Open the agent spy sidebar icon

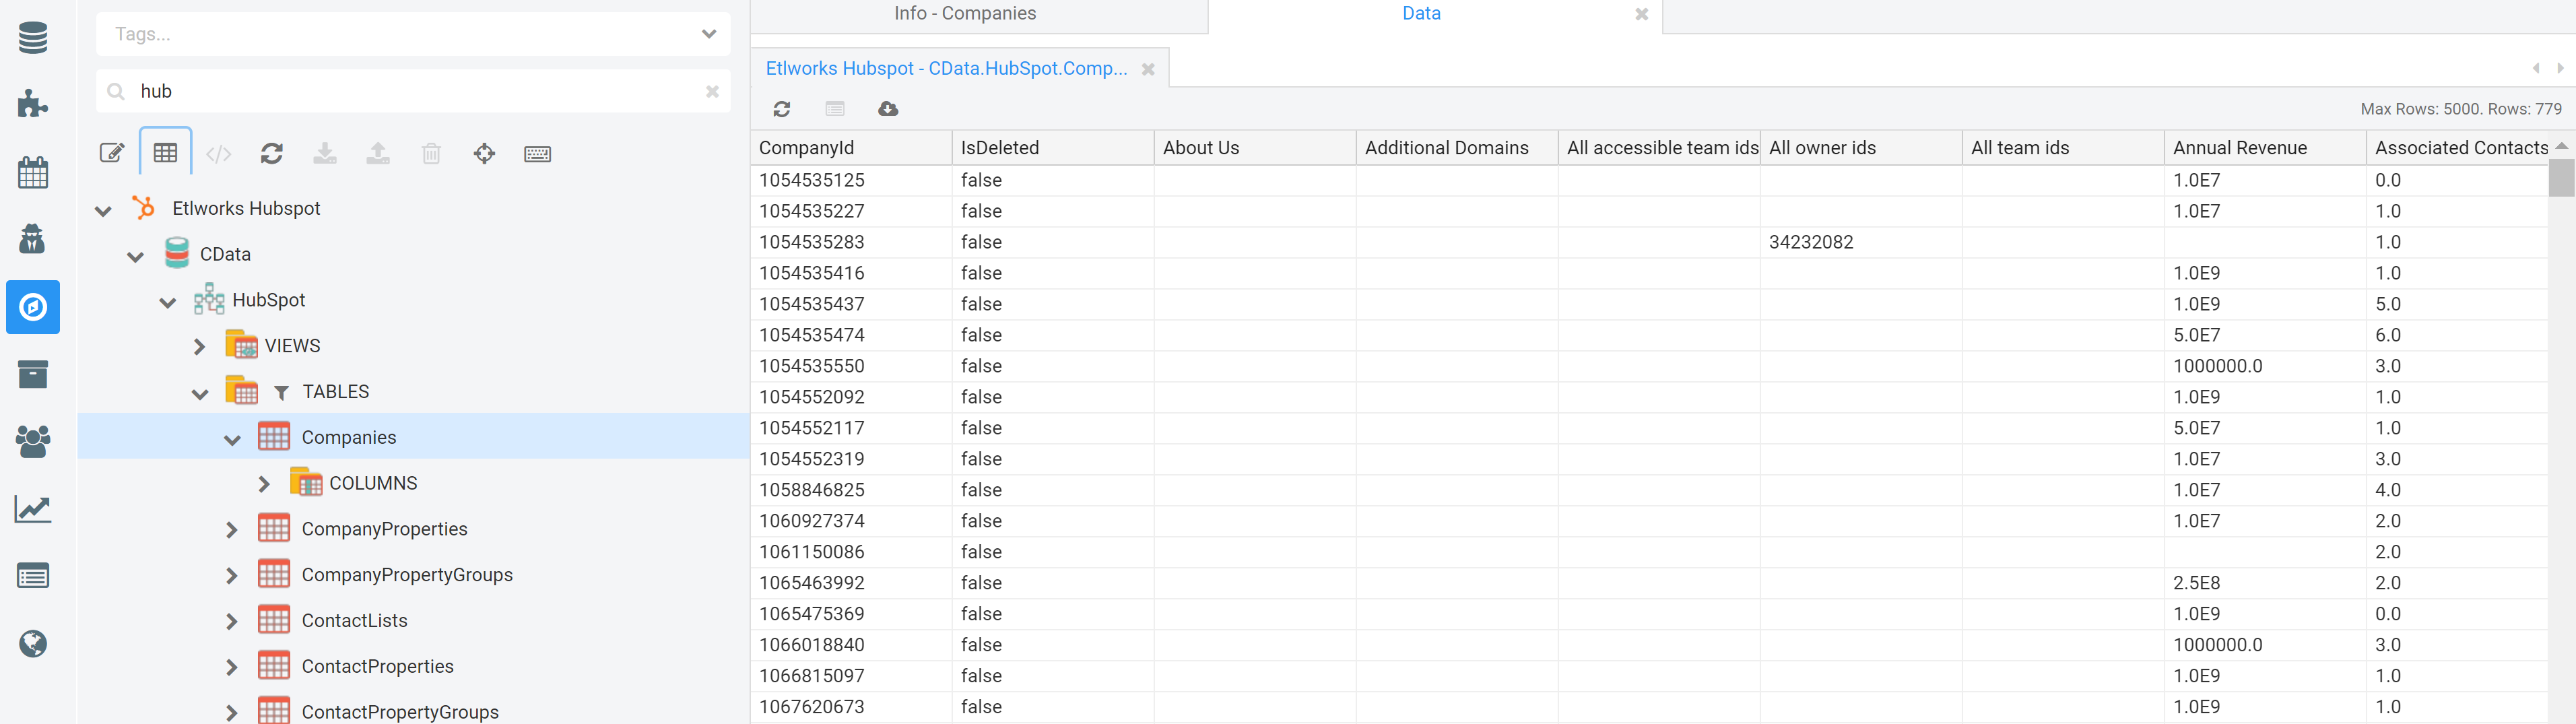pos(33,239)
